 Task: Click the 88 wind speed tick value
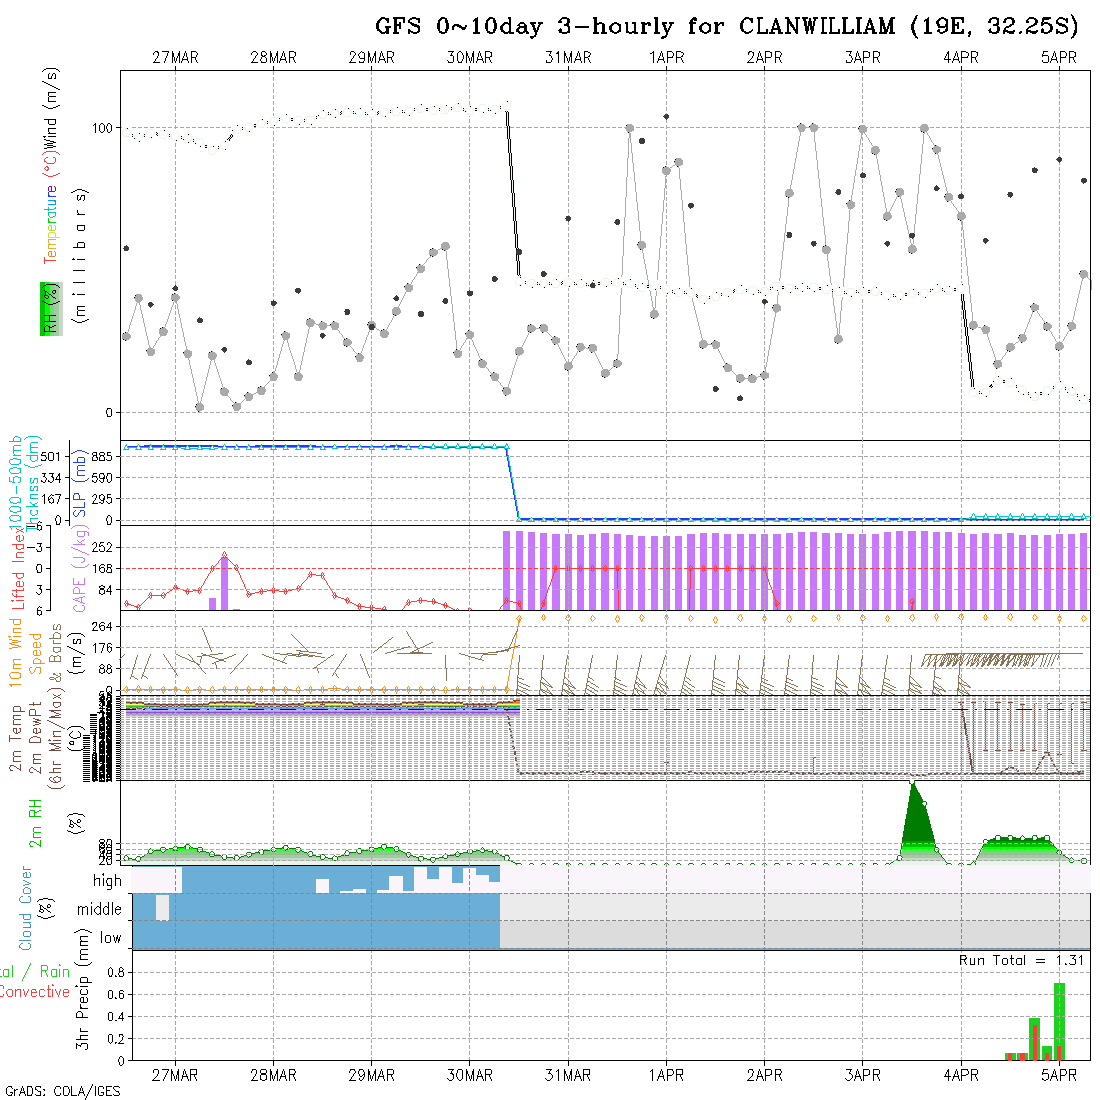coord(105,669)
